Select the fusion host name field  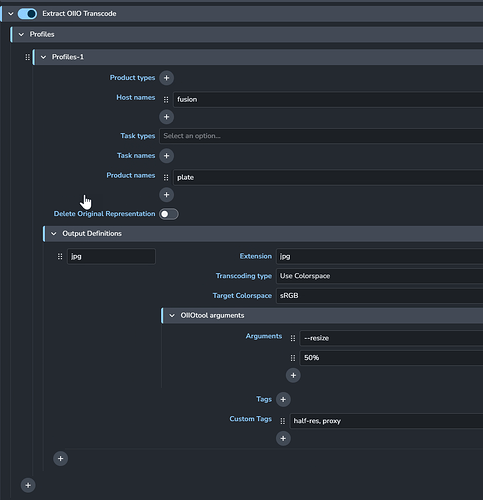pyautogui.click(x=328, y=99)
